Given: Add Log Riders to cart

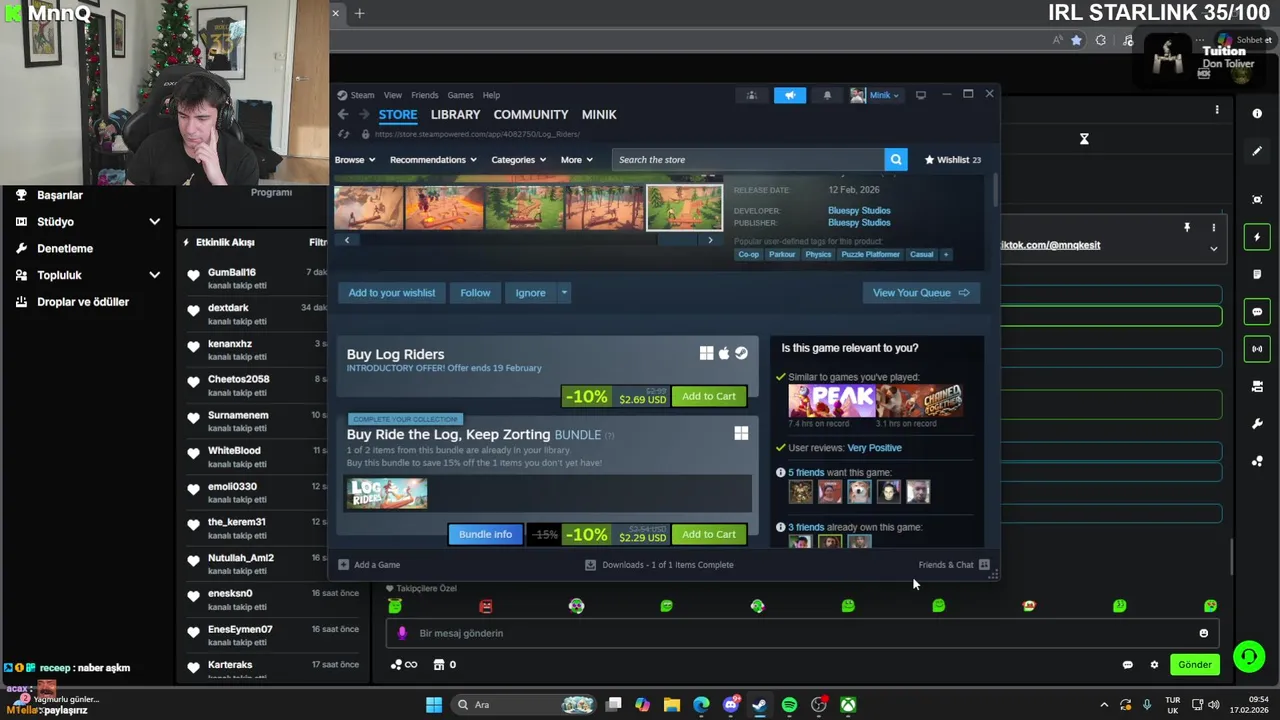Looking at the screenshot, I should tap(709, 397).
